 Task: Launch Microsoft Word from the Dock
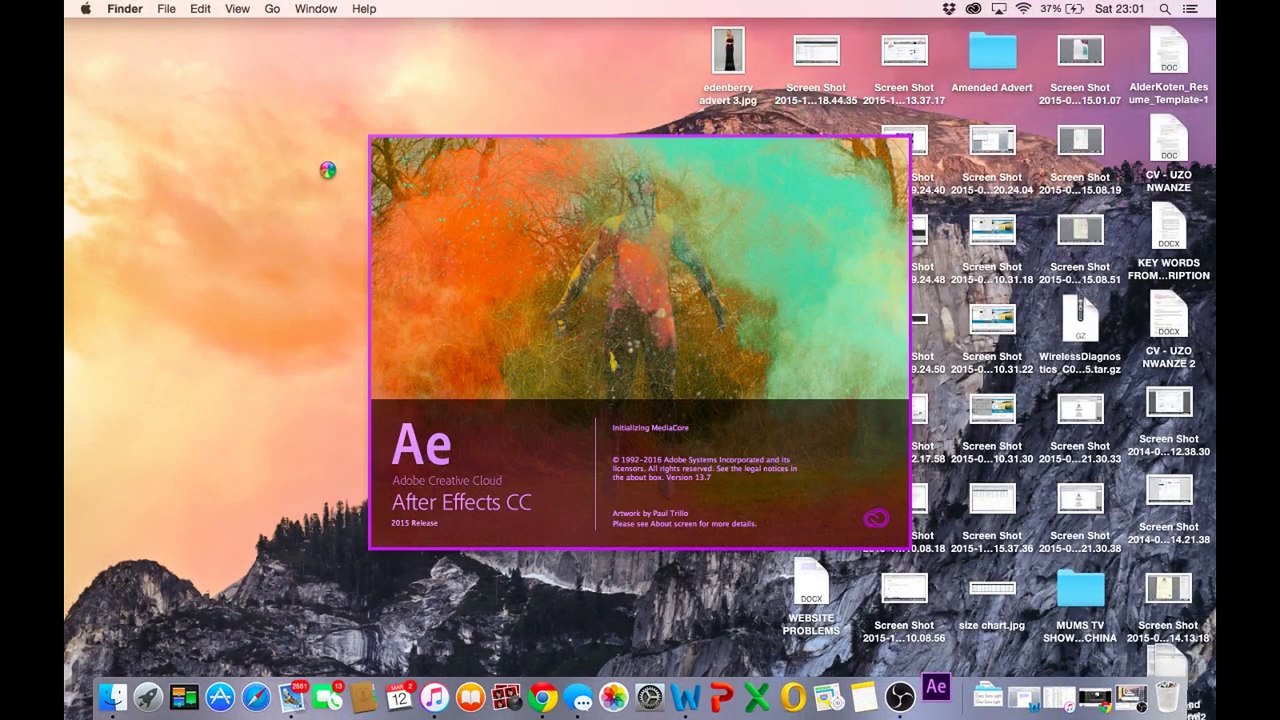(x=686, y=697)
